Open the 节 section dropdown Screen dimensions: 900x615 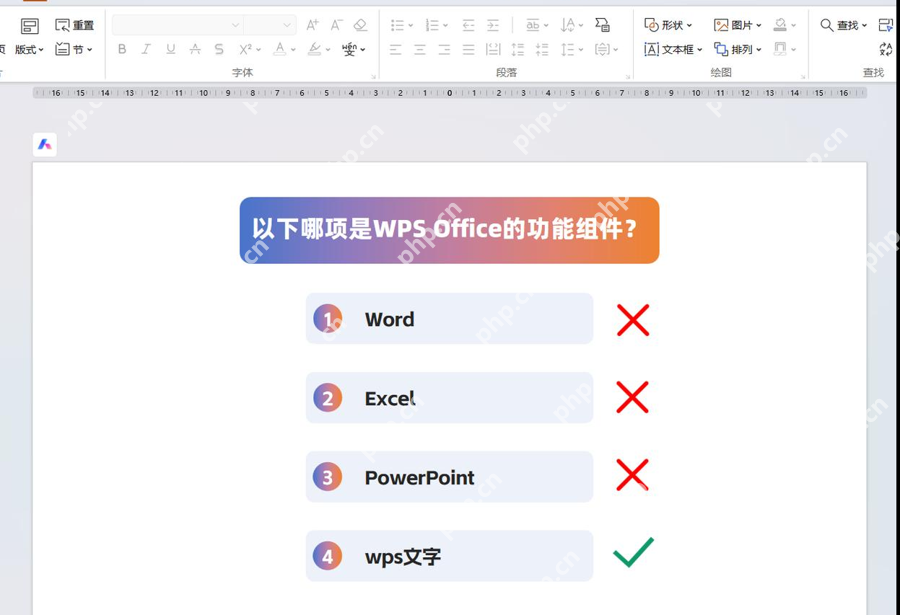74,49
